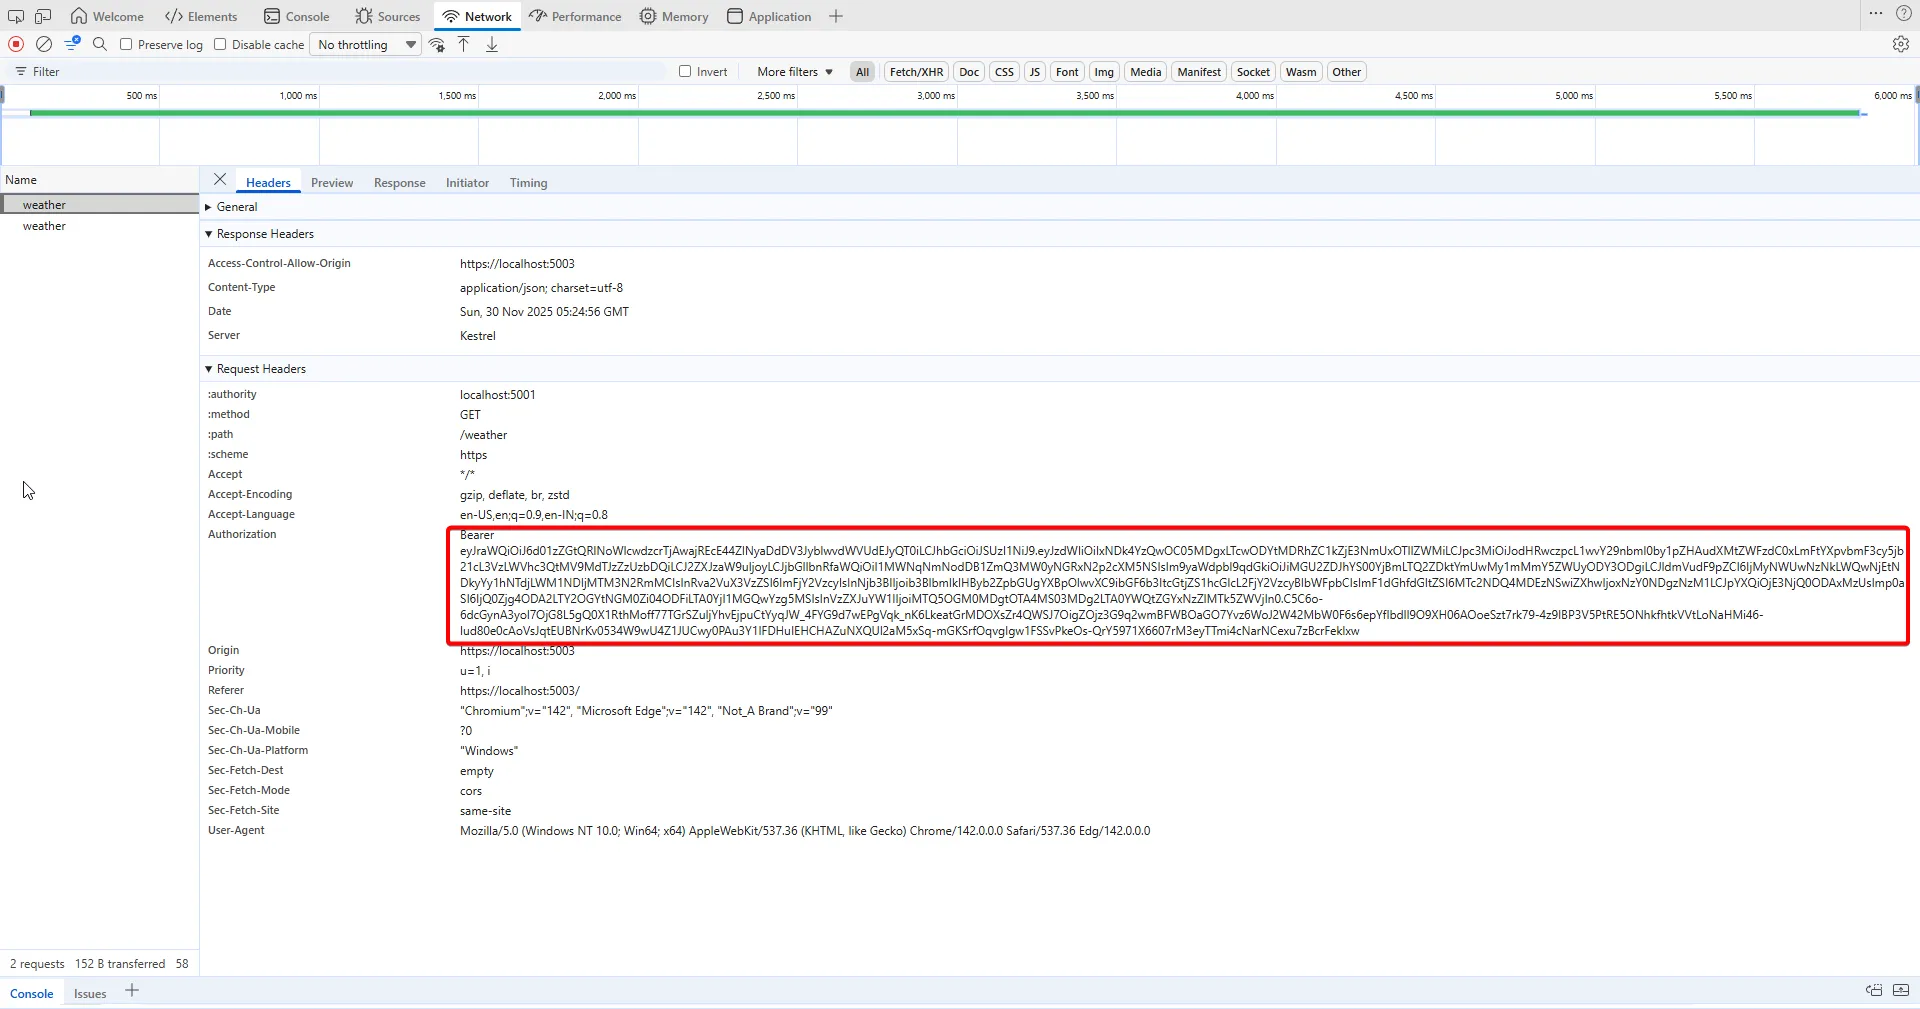Filter requests by Fetch/XHR
Screen dimensions: 1920x1009
[916, 71]
